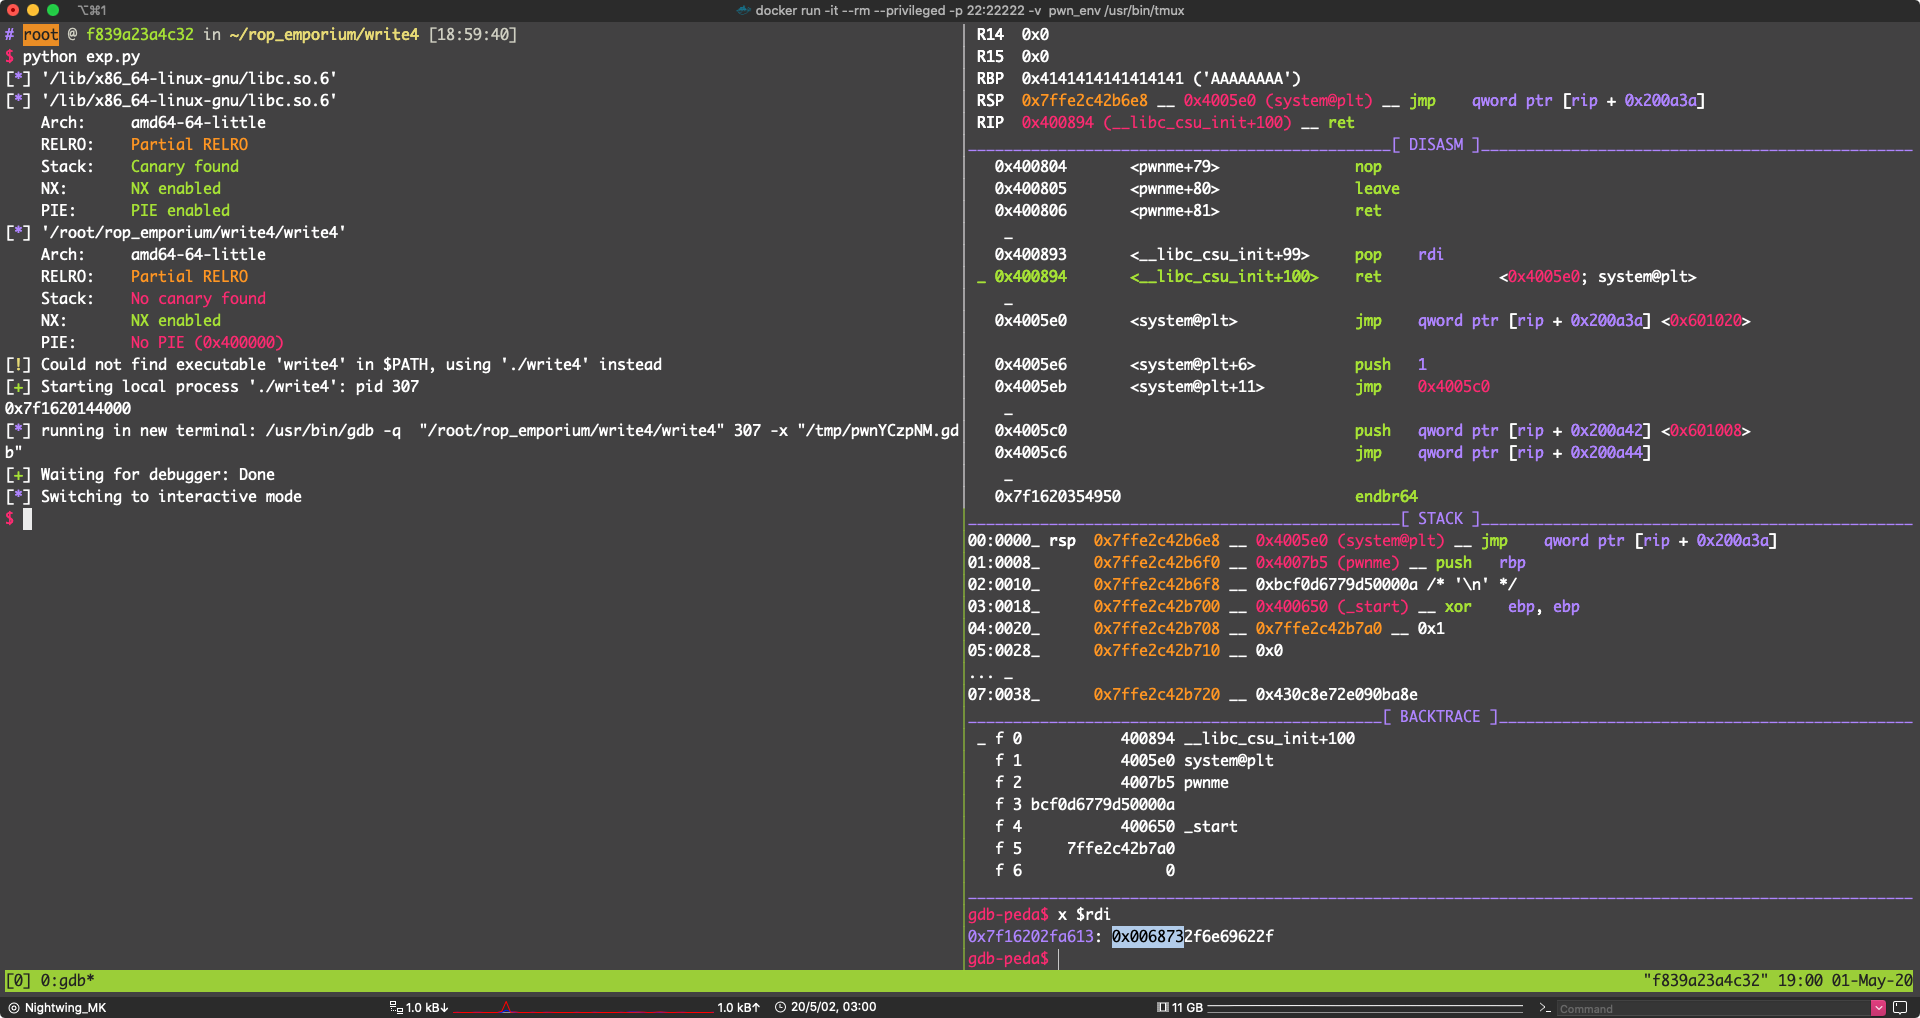Click 'No PIE (0x400000)' text
Image resolution: width=1920 pixels, height=1018 pixels.
click(207, 342)
